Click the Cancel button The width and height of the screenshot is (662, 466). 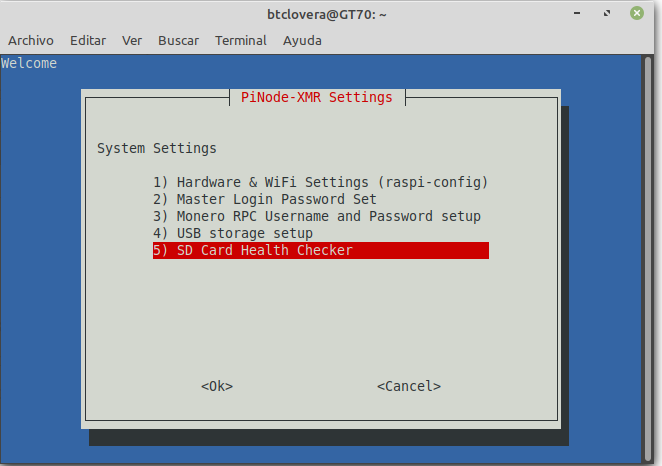pos(409,386)
